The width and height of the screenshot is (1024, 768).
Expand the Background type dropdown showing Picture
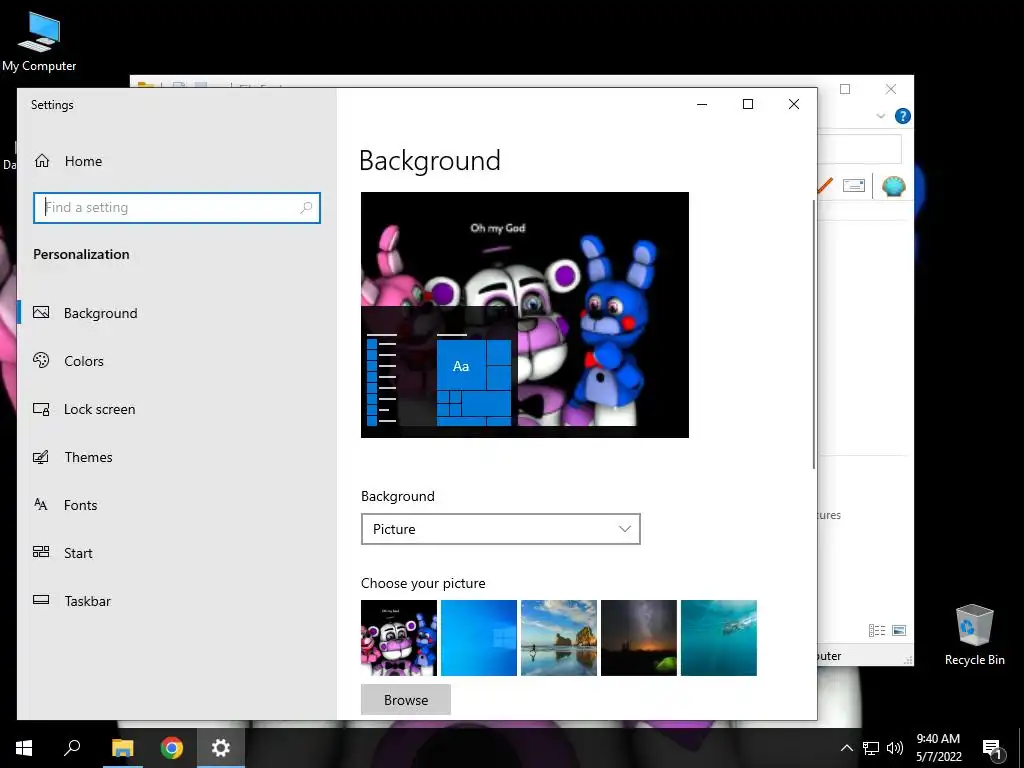[500, 529]
